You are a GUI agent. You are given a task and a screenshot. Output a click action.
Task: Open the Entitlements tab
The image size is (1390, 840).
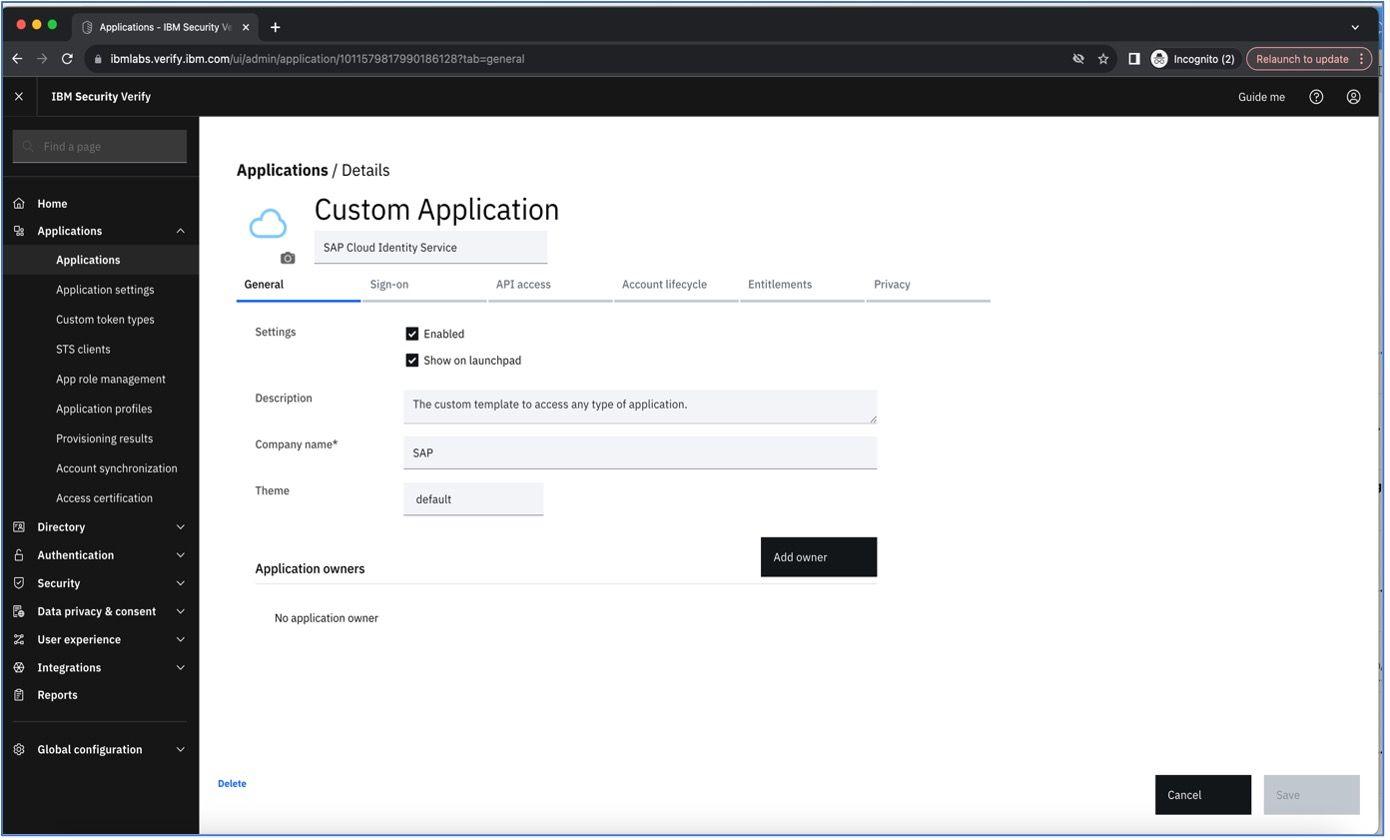coord(780,284)
